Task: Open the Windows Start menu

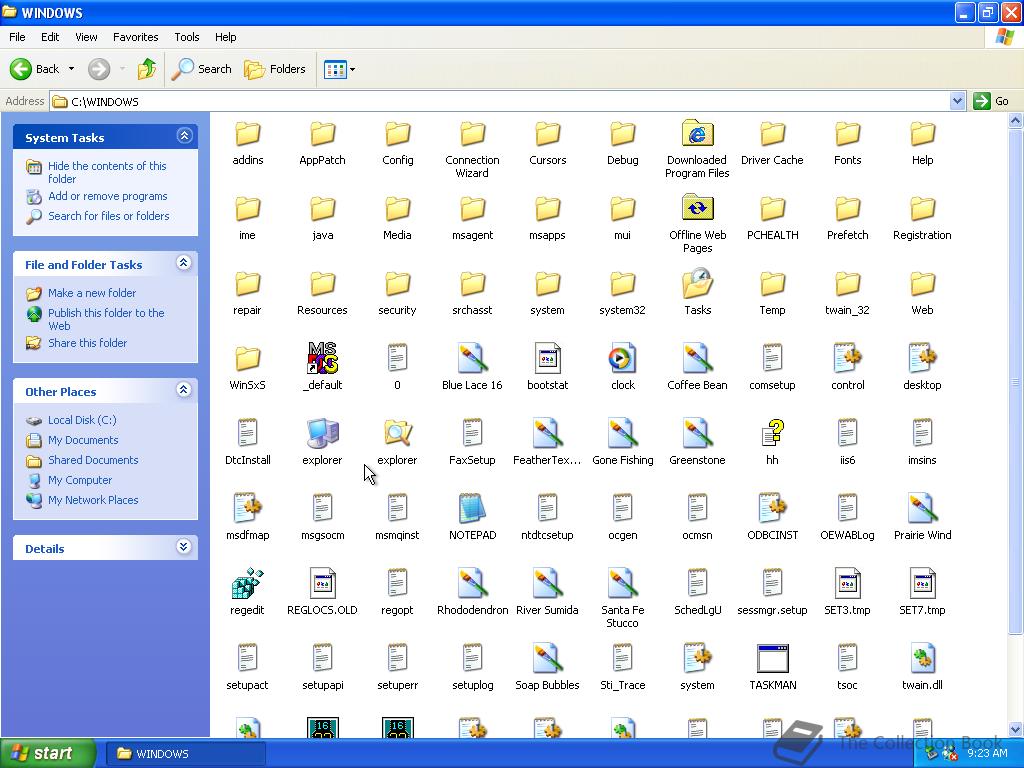Action: click(48, 753)
